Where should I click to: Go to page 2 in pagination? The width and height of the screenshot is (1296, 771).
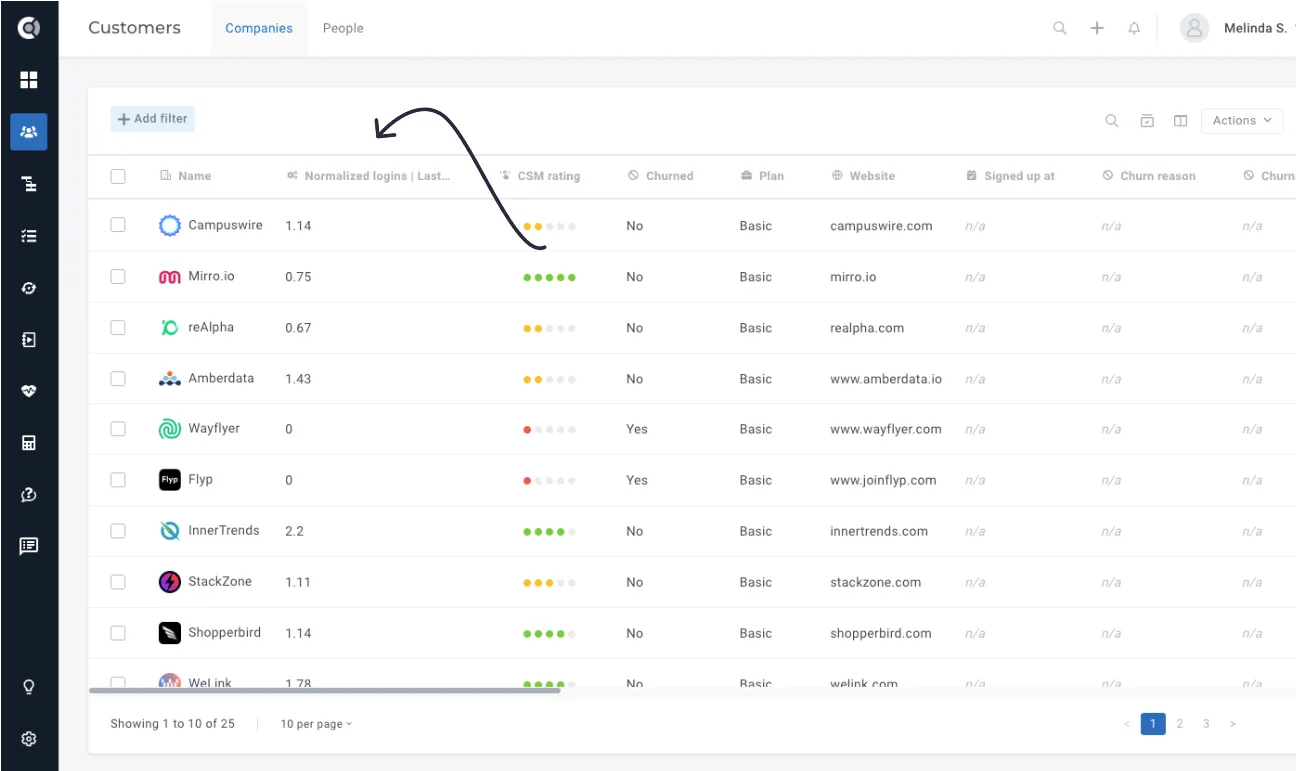(1180, 724)
